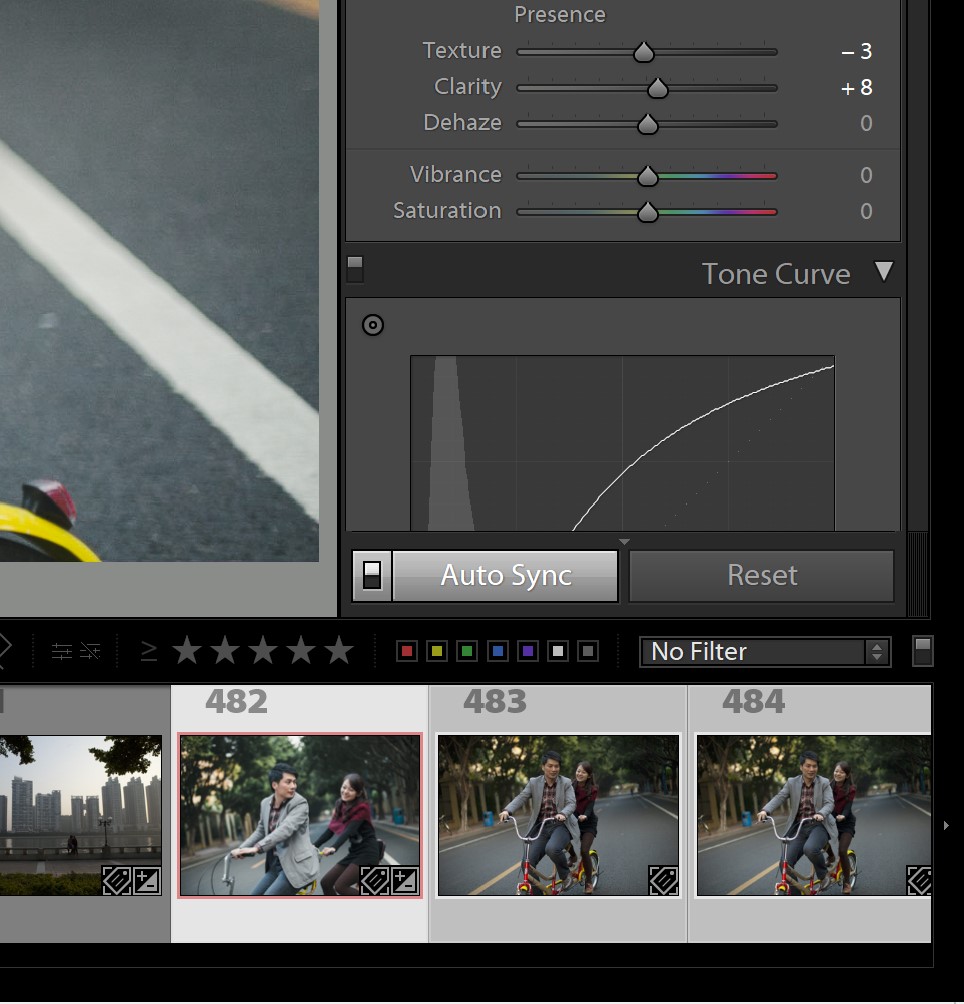
Task: Select the Saturation value 0
Action: tap(866, 211)
